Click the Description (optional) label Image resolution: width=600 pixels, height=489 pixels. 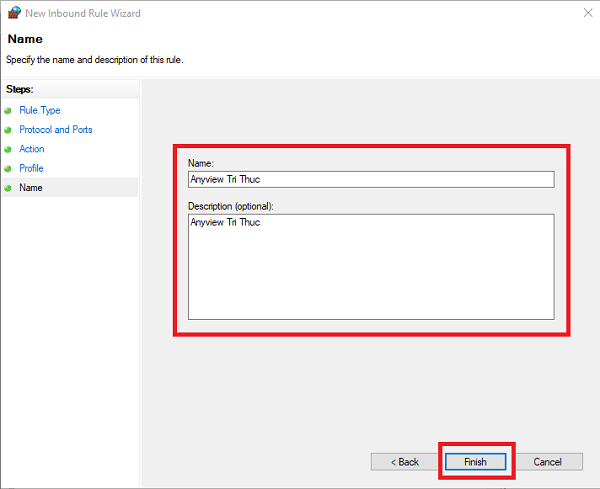coord(231,206)
